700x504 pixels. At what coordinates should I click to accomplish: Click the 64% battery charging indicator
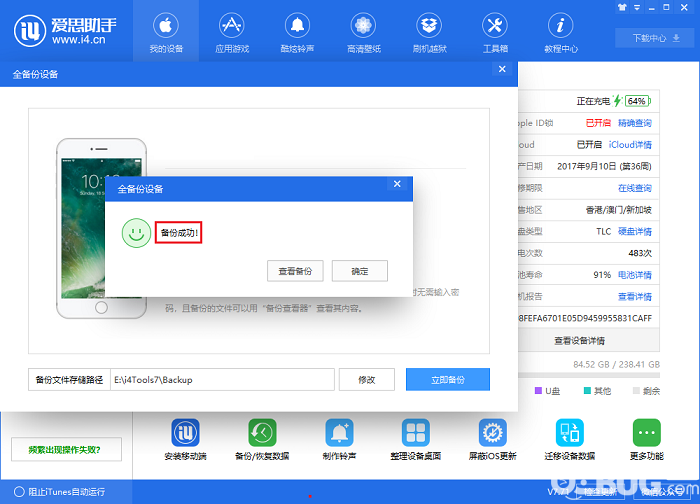(636, 101)
